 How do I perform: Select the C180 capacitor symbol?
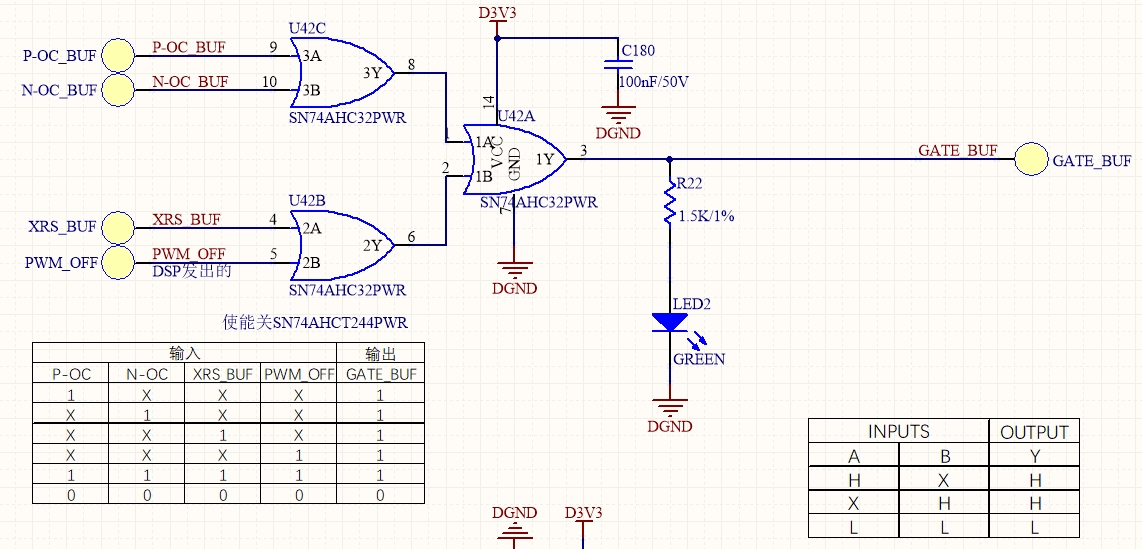[x=618, y=66]
